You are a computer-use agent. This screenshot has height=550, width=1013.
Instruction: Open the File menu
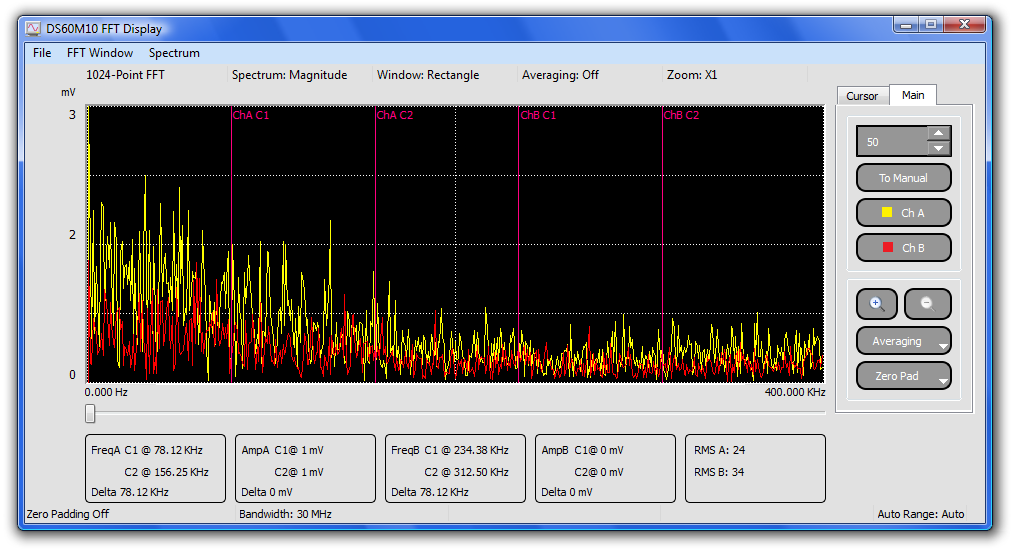pos(42,53)
